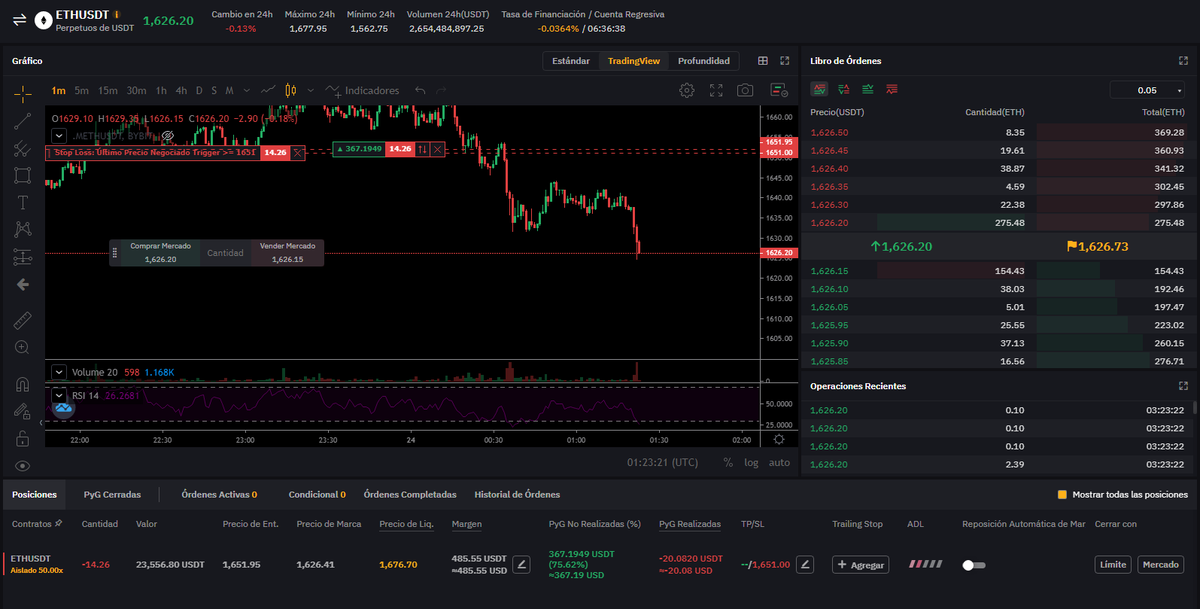Image resolution: width=1200 pixels, height=609 pixels.
Task: Open the compare symbol line tool
Action: [x=268, y=91]
